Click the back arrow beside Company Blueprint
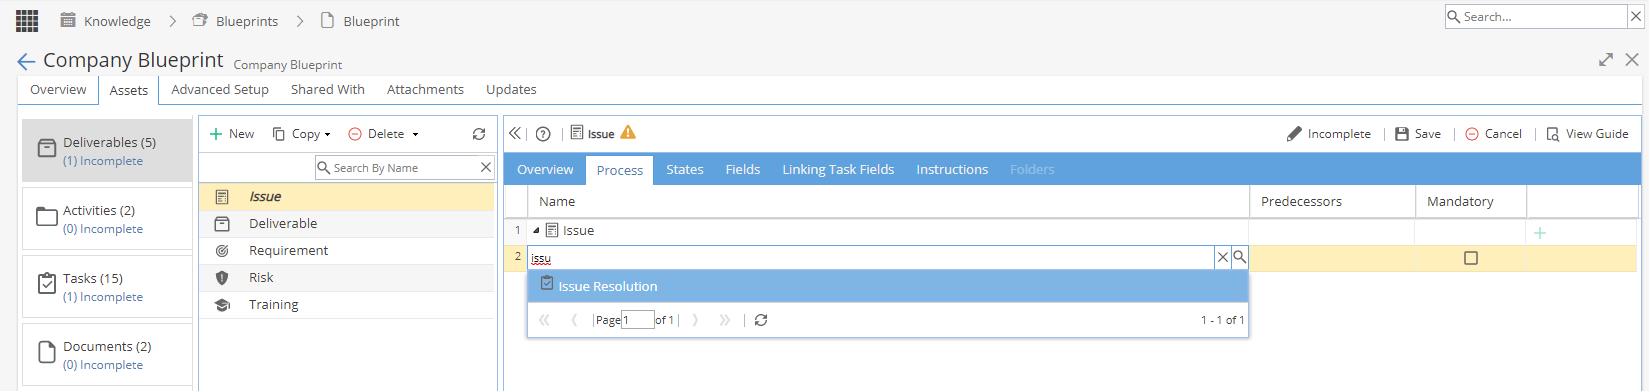 [26, 61]
